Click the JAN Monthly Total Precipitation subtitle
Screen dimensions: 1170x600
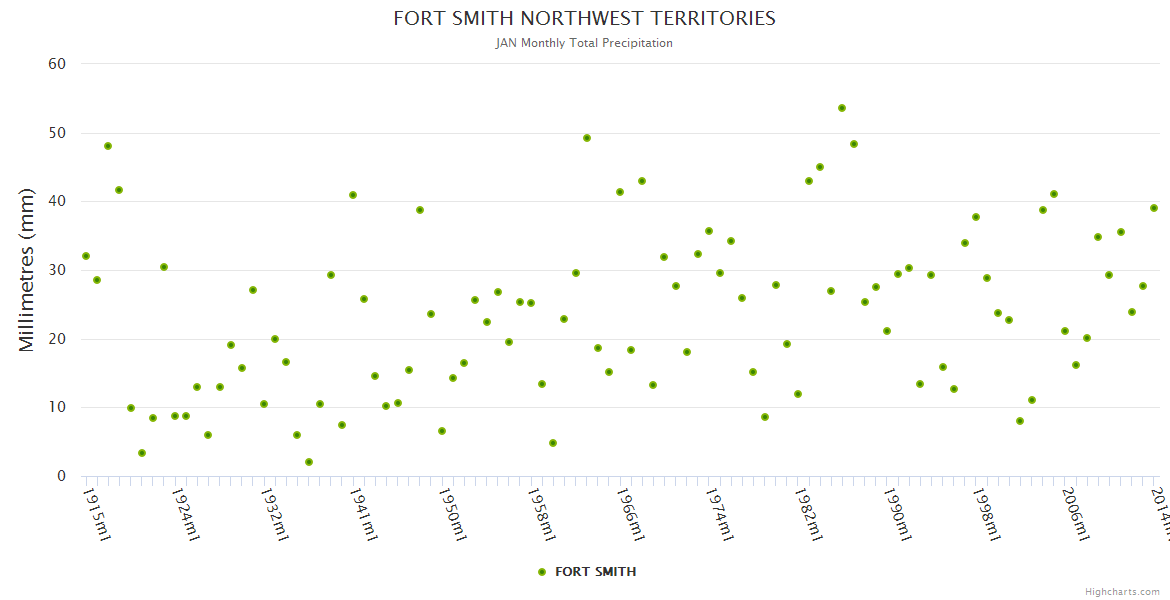coord(584,43)
